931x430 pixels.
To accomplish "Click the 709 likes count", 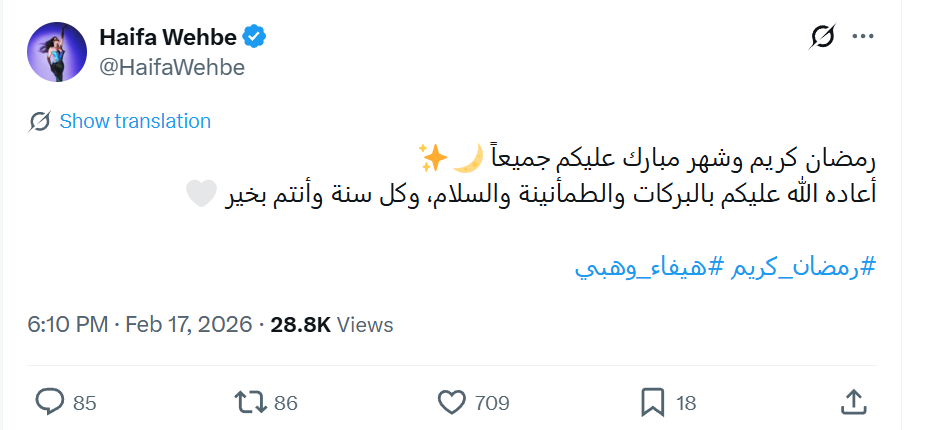I will (492, 403).
